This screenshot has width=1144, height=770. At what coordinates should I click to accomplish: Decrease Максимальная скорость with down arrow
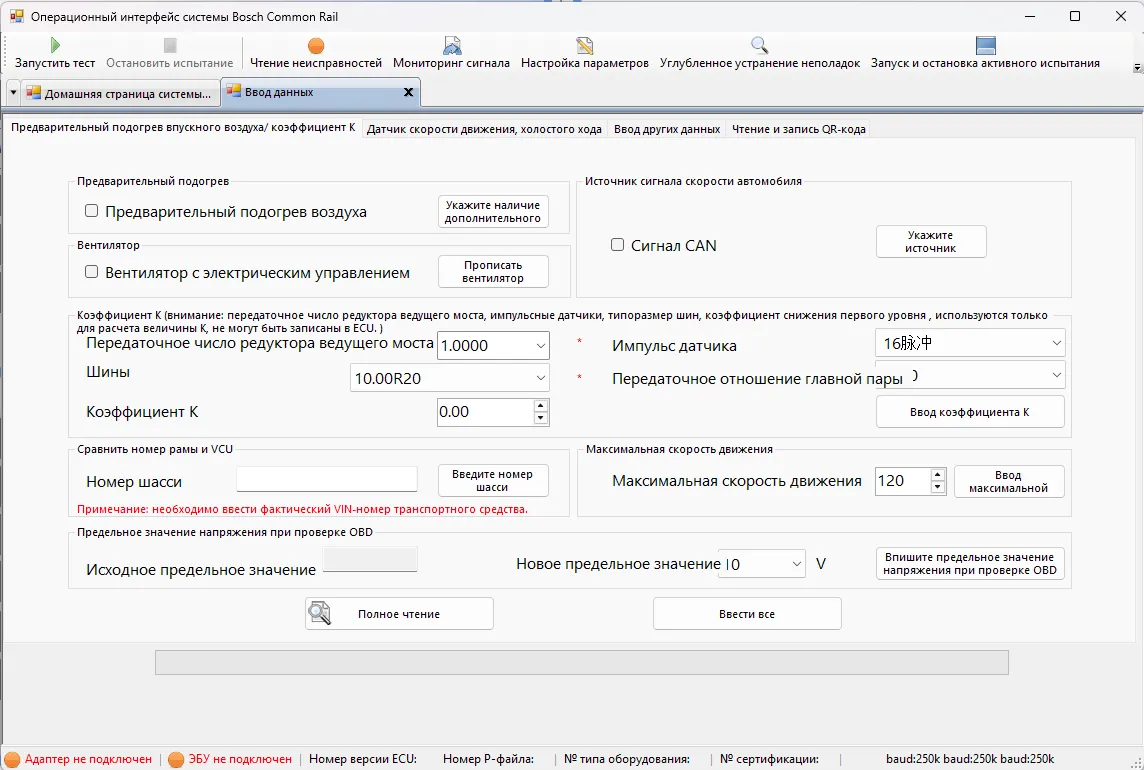click(x=938, y=488)
